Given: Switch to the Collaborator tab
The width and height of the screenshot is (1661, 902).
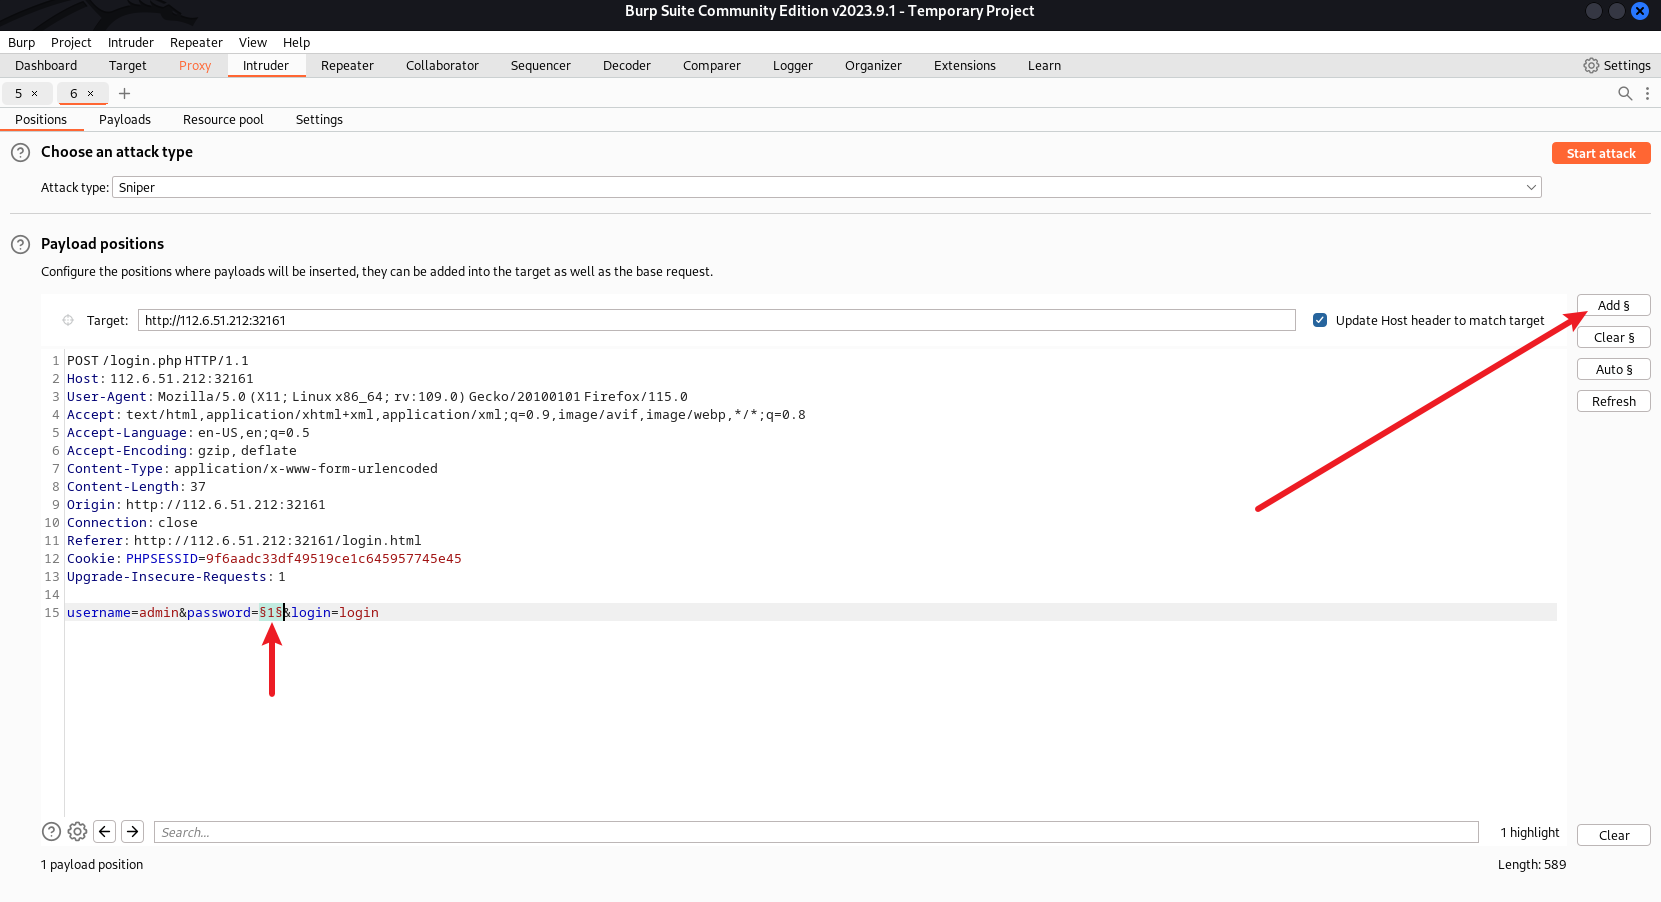Looking at the screenshot, I should tap(442, 65).
